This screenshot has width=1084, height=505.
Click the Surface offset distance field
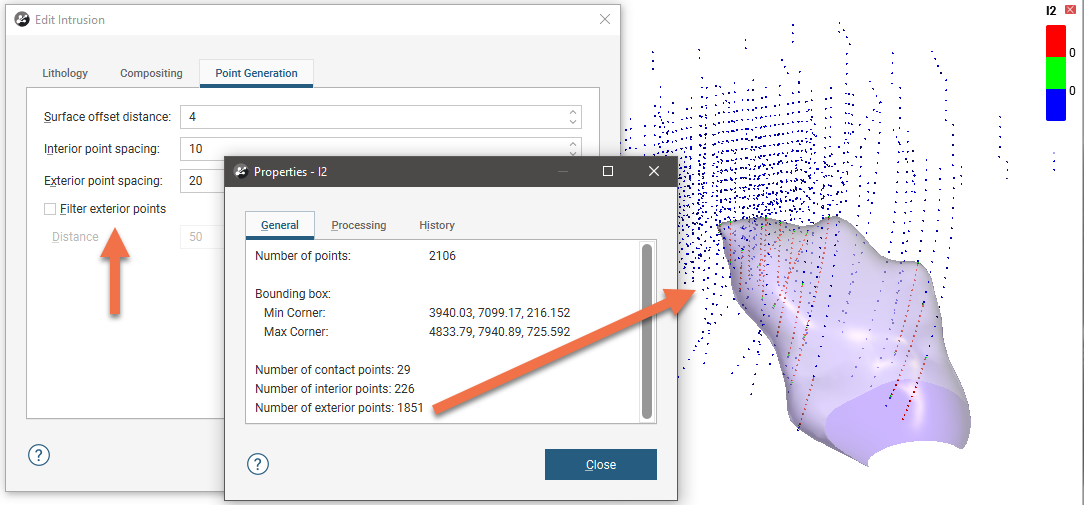370,117
